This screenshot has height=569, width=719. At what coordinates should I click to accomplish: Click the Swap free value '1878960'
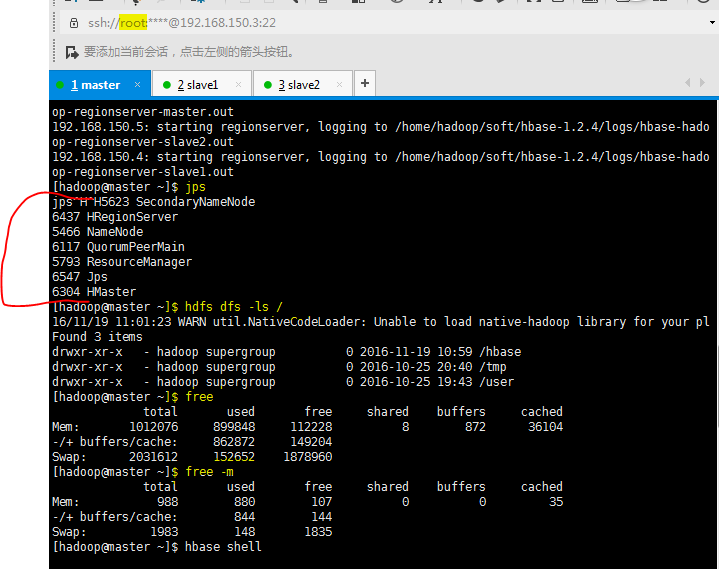308,457
